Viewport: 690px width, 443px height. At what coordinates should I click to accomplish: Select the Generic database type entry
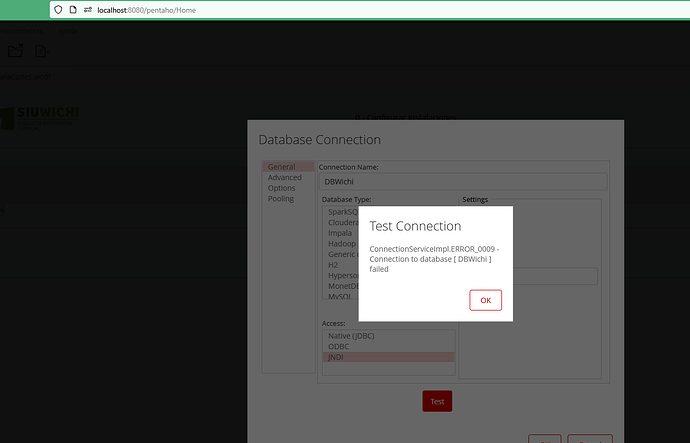click(x=343, y=254)
